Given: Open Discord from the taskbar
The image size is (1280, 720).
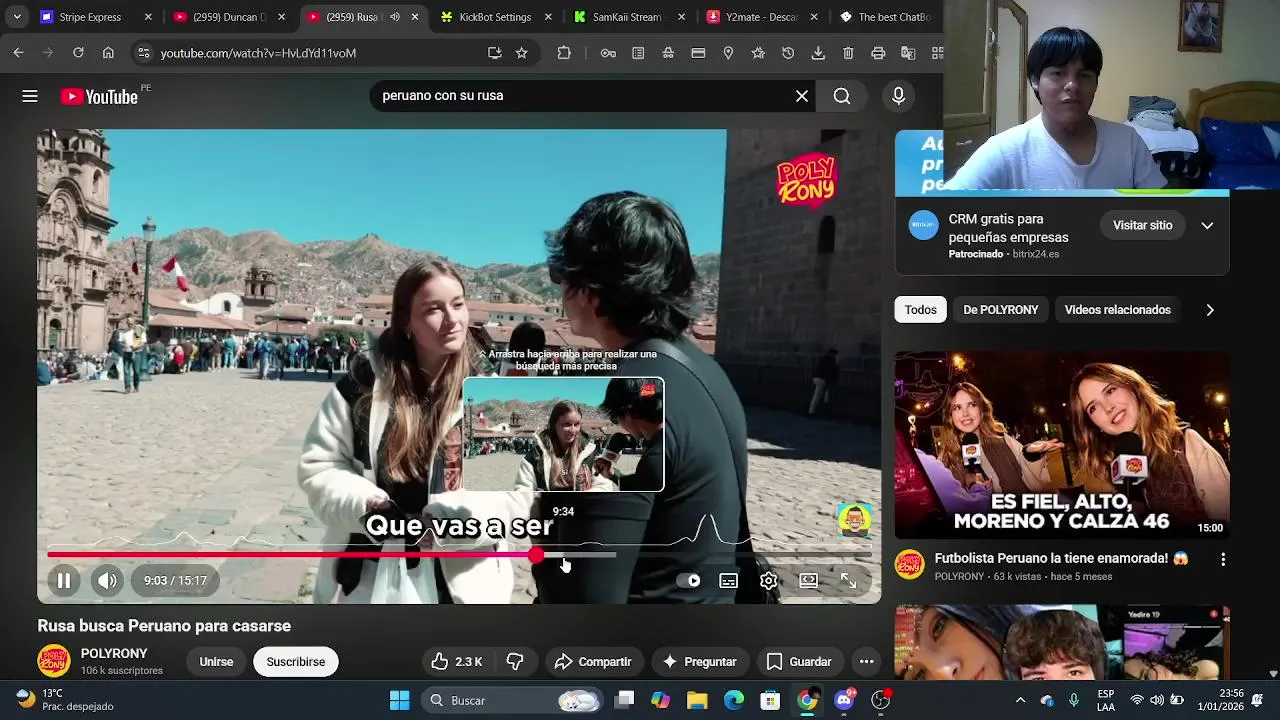Looking at the screenshot, I should point(844,700).
